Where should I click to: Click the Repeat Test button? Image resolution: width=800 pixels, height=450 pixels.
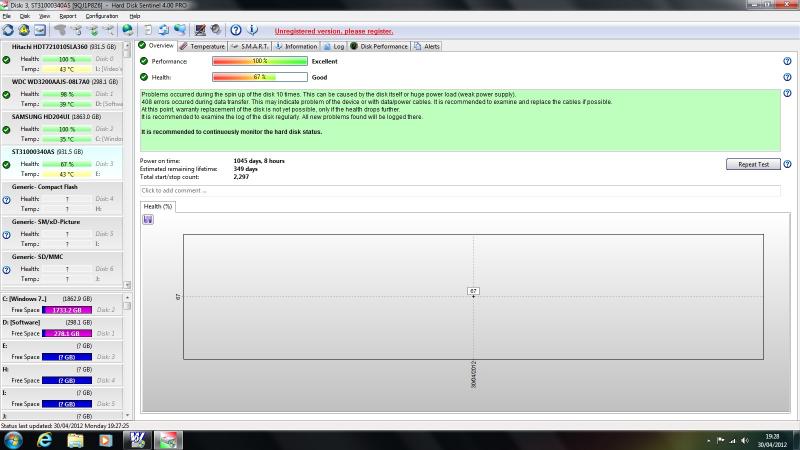(754, 164)
